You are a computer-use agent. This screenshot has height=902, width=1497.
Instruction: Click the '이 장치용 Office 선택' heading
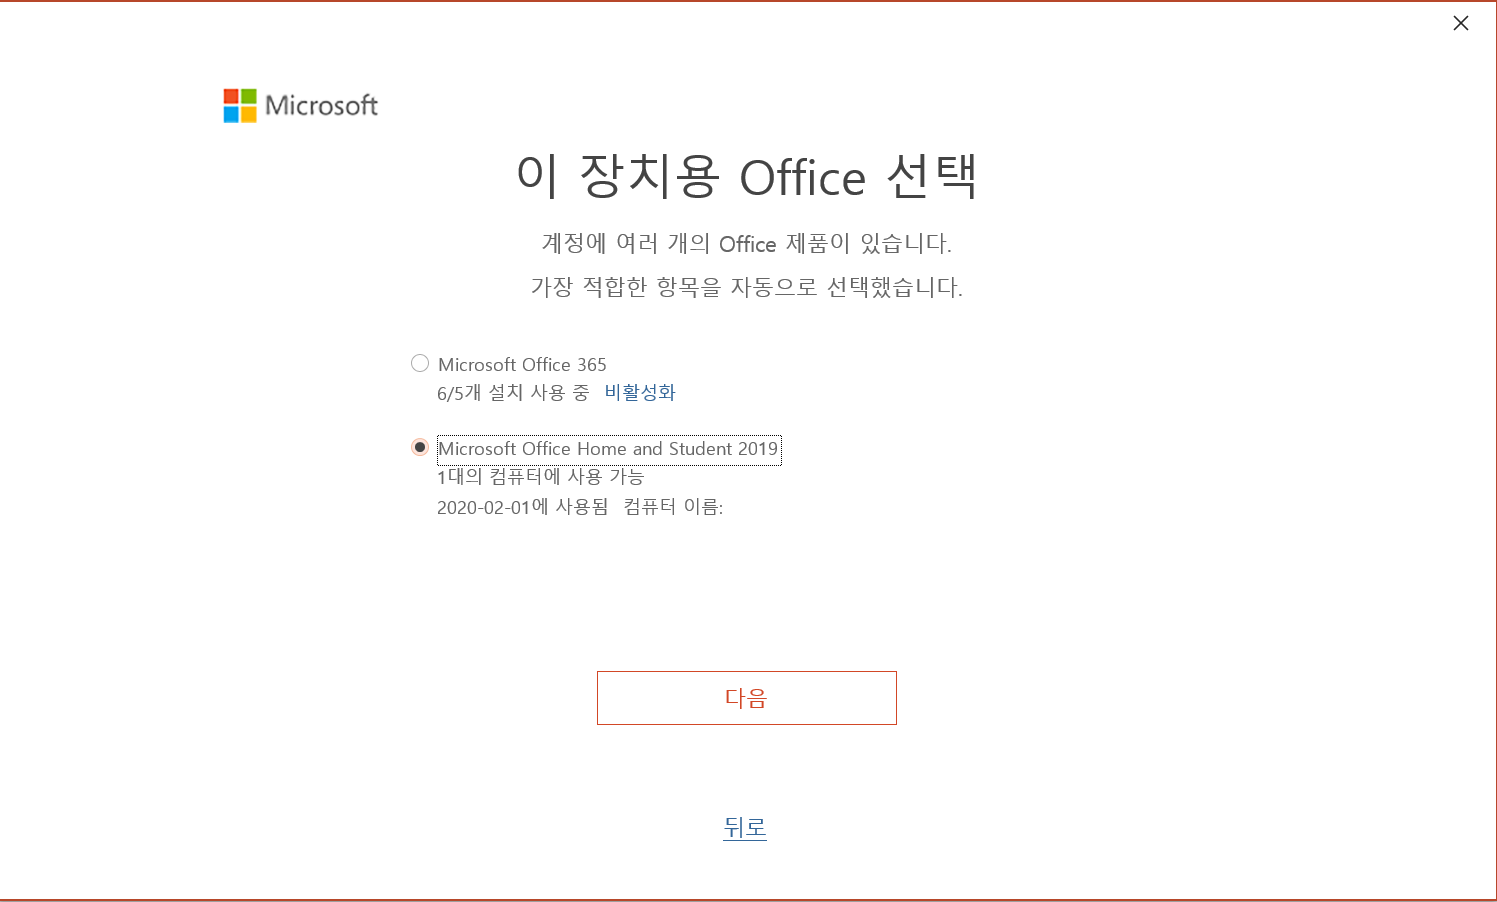[747, 176]
